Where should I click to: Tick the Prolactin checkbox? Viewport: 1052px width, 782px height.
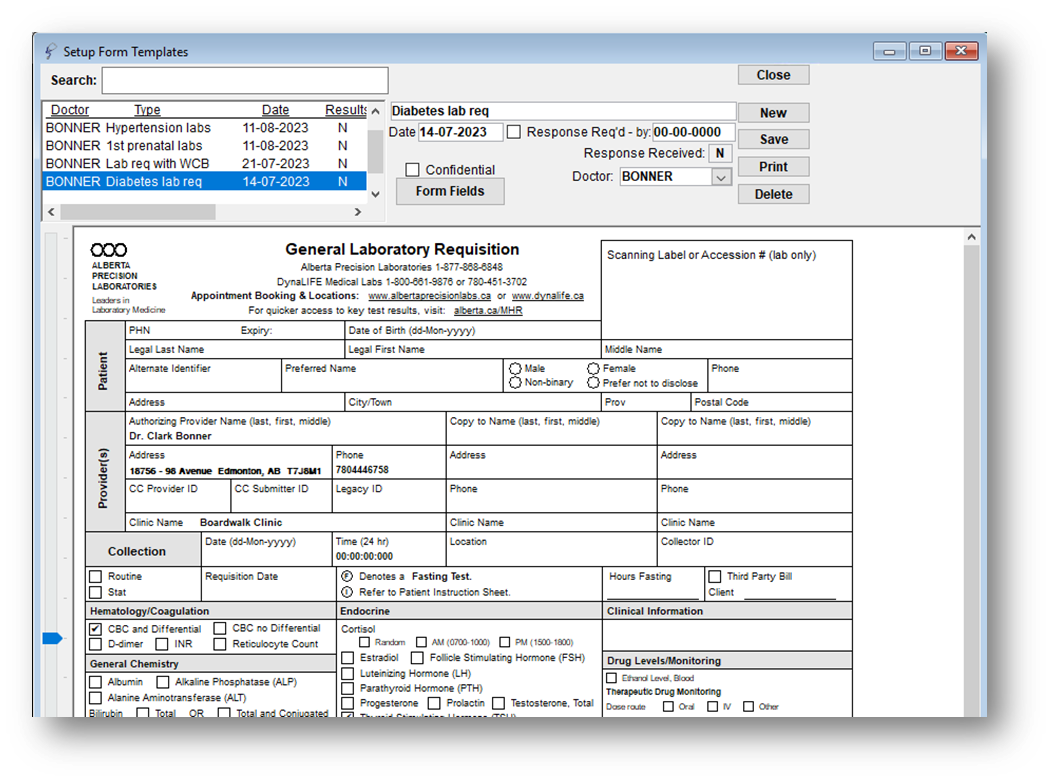[x=434, y=704]
